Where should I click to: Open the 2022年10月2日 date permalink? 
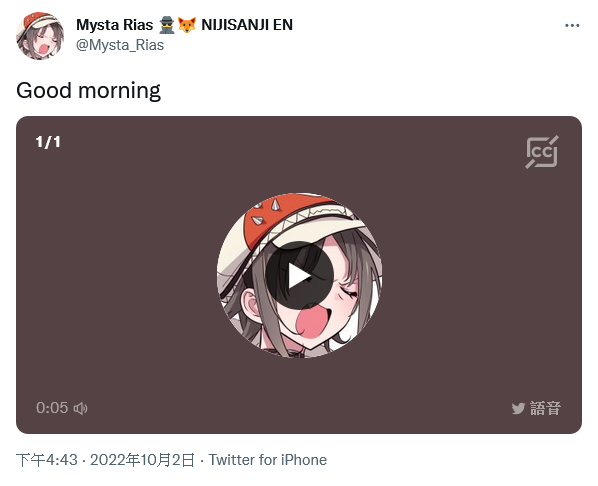tap(142, 460)
